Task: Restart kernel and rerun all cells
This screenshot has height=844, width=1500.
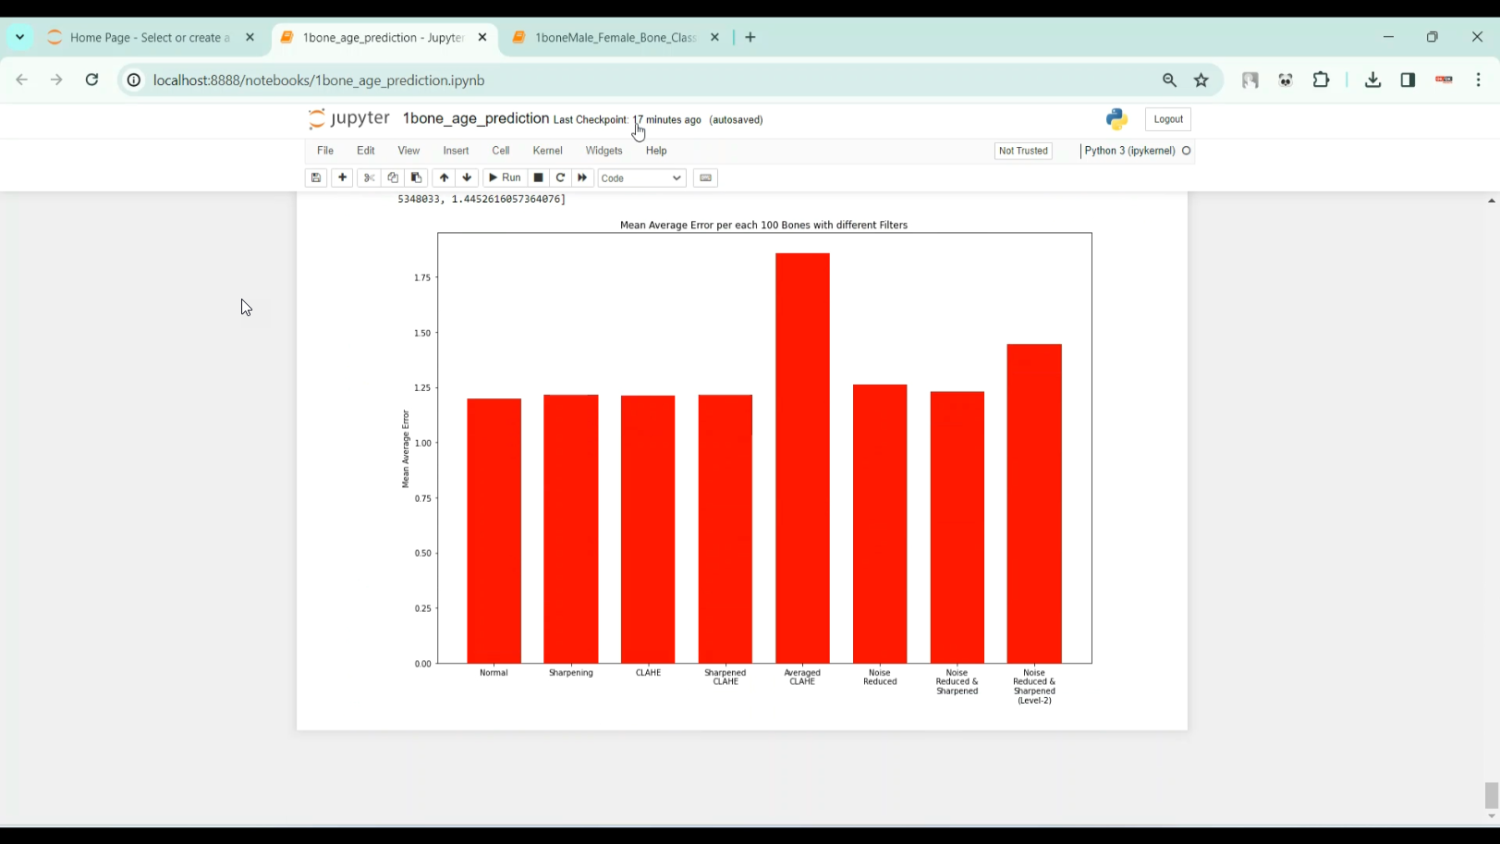Action: 583,178
